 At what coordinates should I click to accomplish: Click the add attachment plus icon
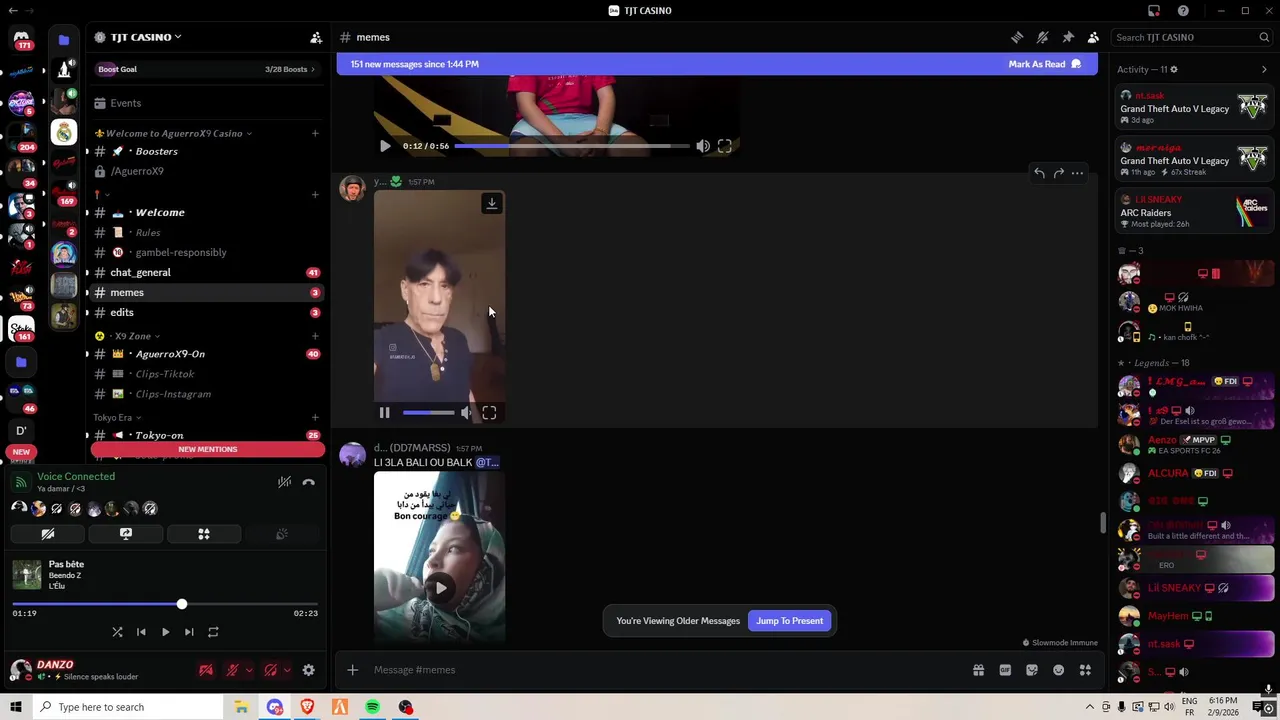coord(352,670)
